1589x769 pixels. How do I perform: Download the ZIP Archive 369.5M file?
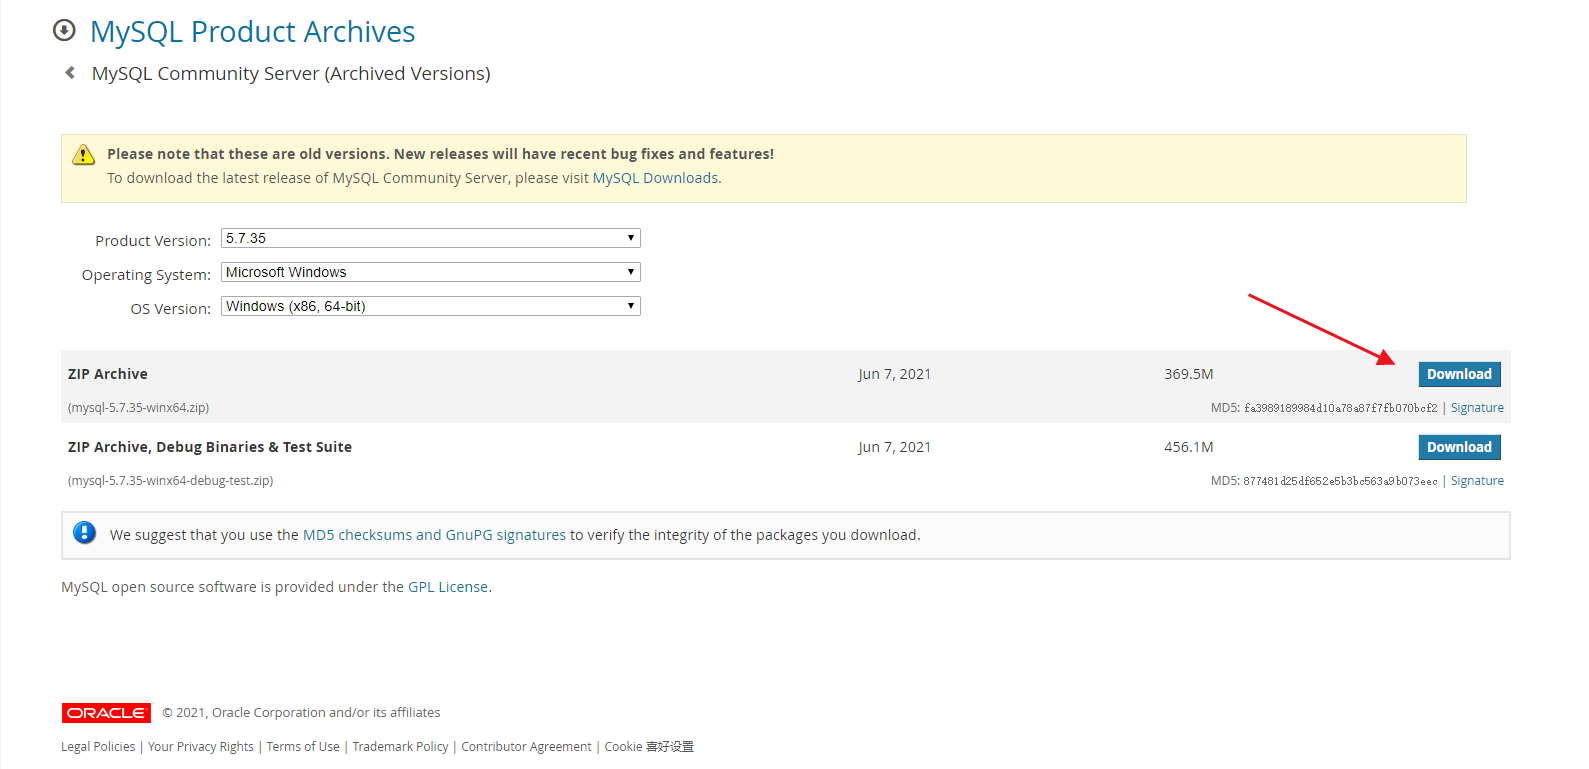[x=1459, y=374]
